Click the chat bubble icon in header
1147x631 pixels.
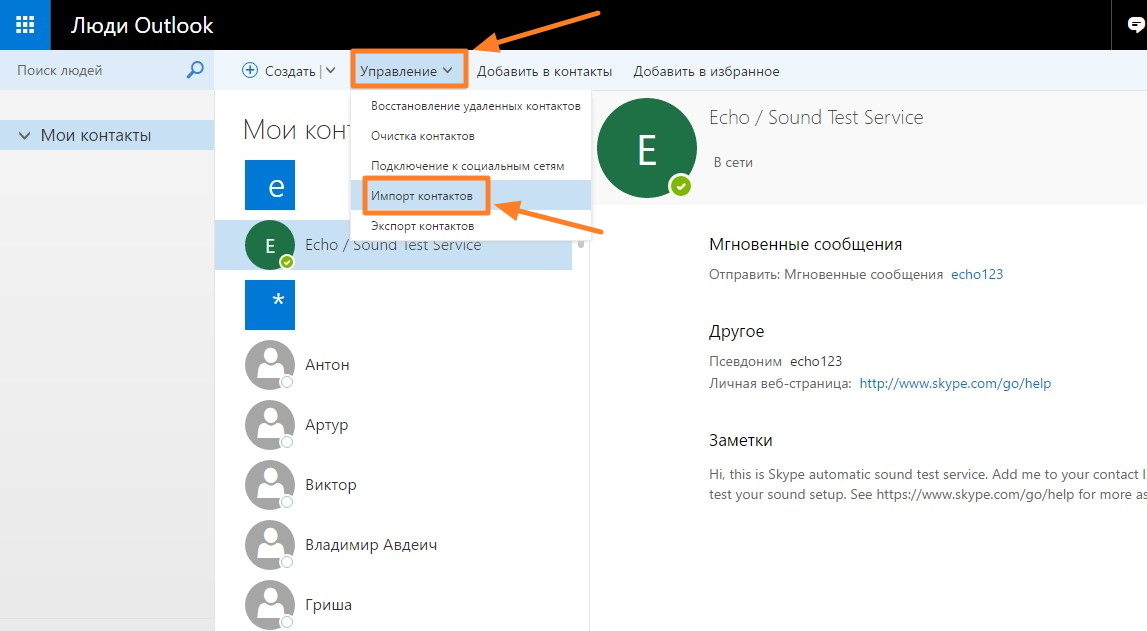click(x=1135, y=26)
